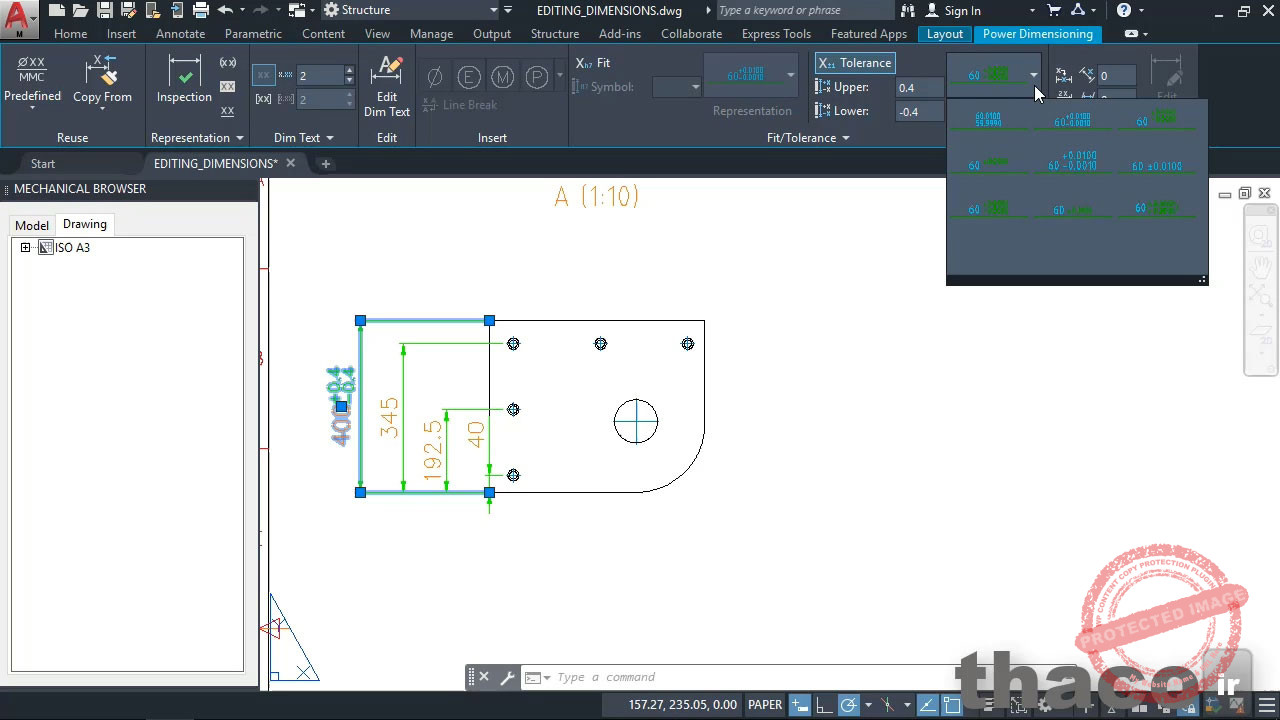This screenshot has width=1280, height=720.
Task: Click the Plot printer icon
Action: 201,10
